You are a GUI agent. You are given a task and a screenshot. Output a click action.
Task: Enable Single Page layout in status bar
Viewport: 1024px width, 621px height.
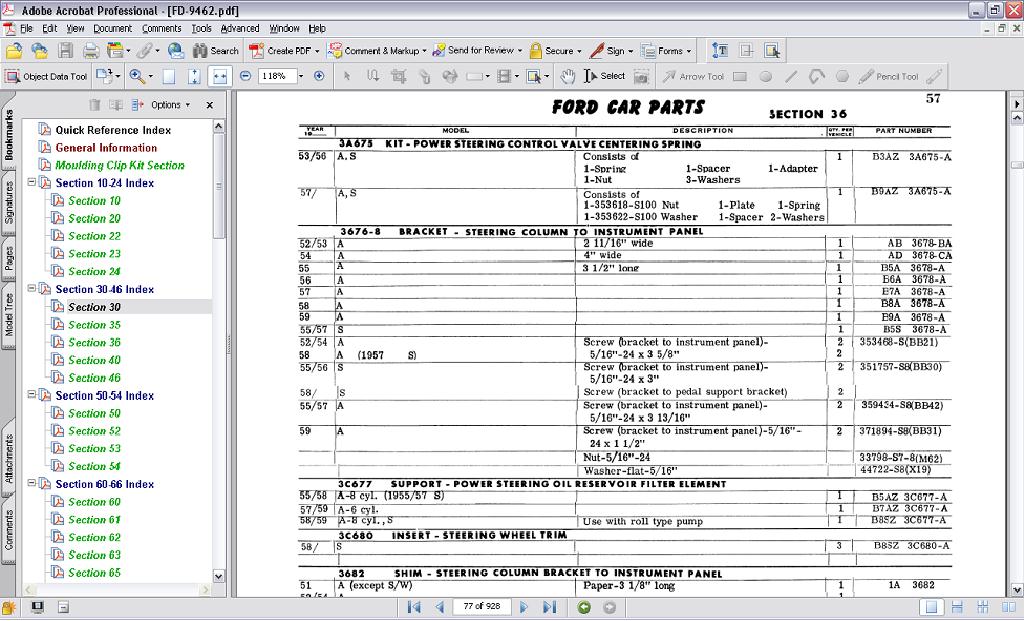(x=932, y=607)
